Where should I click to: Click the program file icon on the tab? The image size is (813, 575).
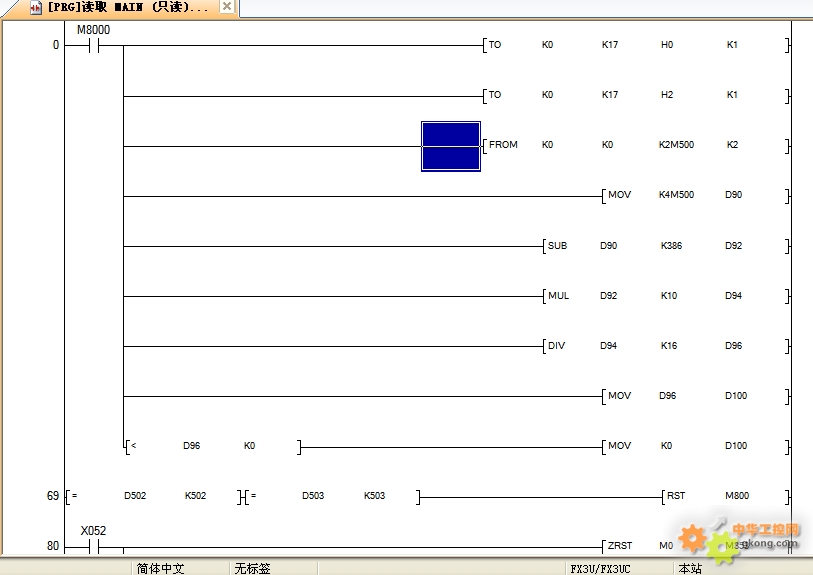[36, 8]
